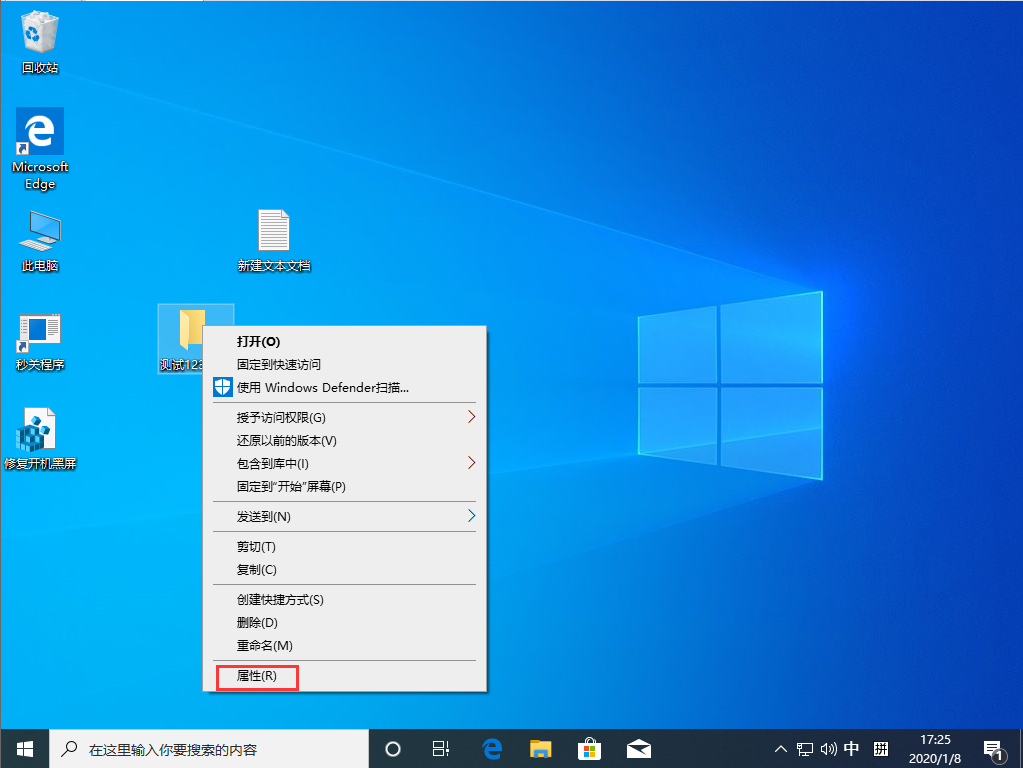Show hidden tray icons chevron
The height and width of the screenshot is (768, 1023).
780,748
